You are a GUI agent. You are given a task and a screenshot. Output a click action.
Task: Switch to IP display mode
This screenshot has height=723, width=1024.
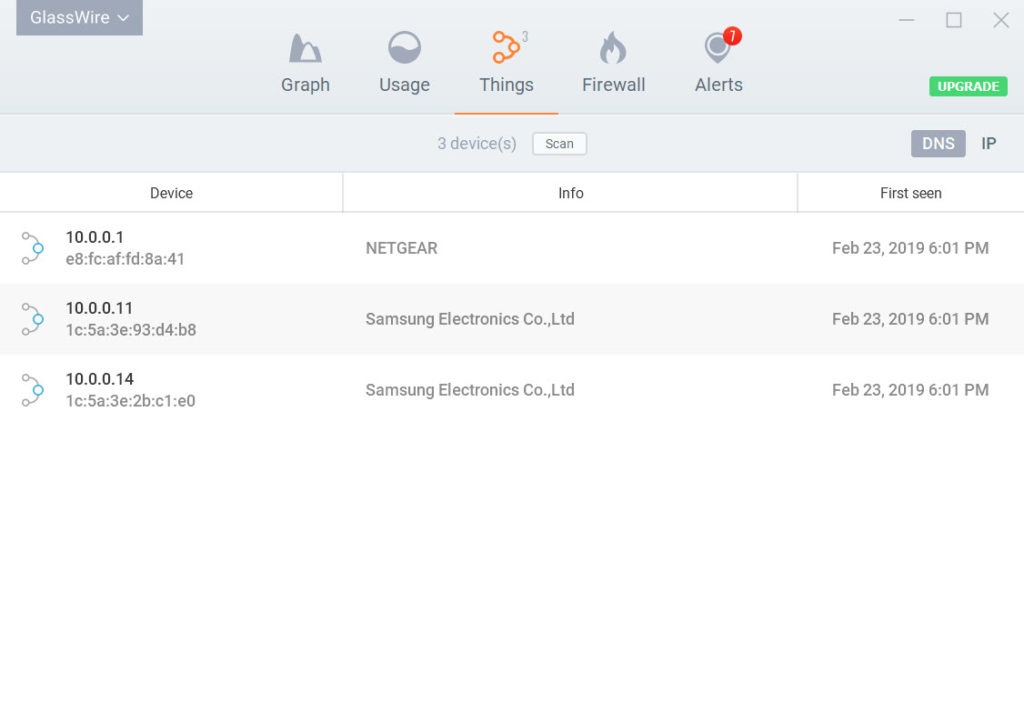(988, 144)
